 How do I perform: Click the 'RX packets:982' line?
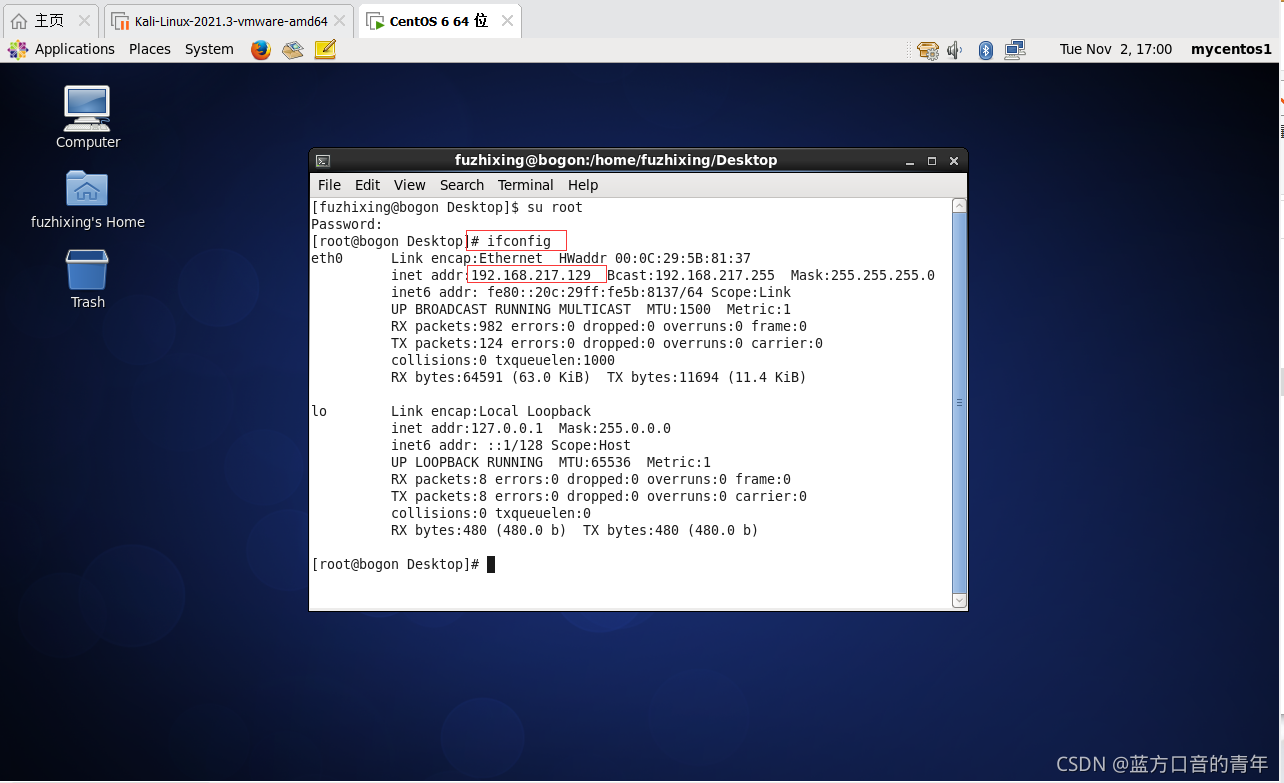599,326
